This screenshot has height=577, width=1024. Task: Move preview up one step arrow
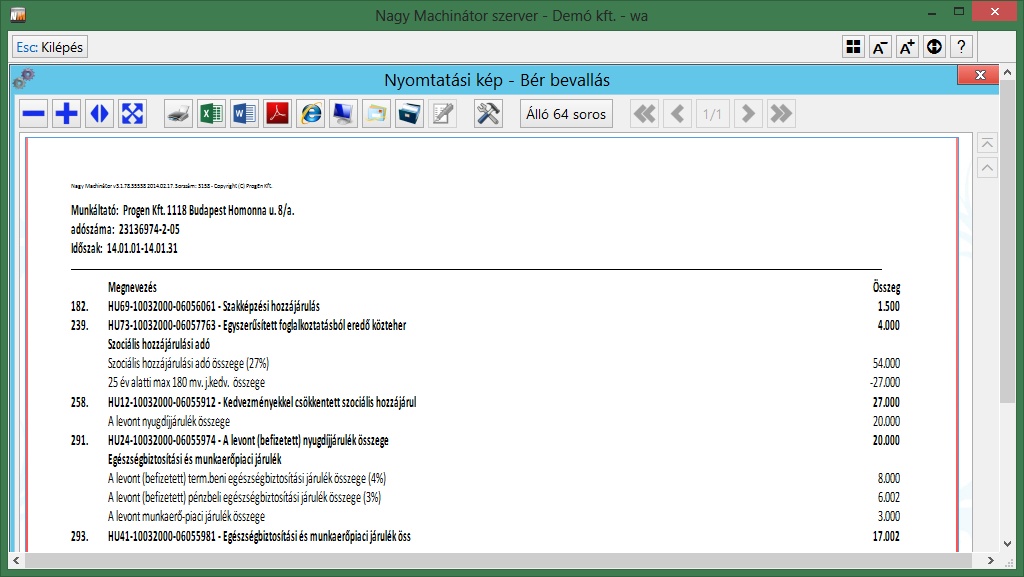[987, 168]
